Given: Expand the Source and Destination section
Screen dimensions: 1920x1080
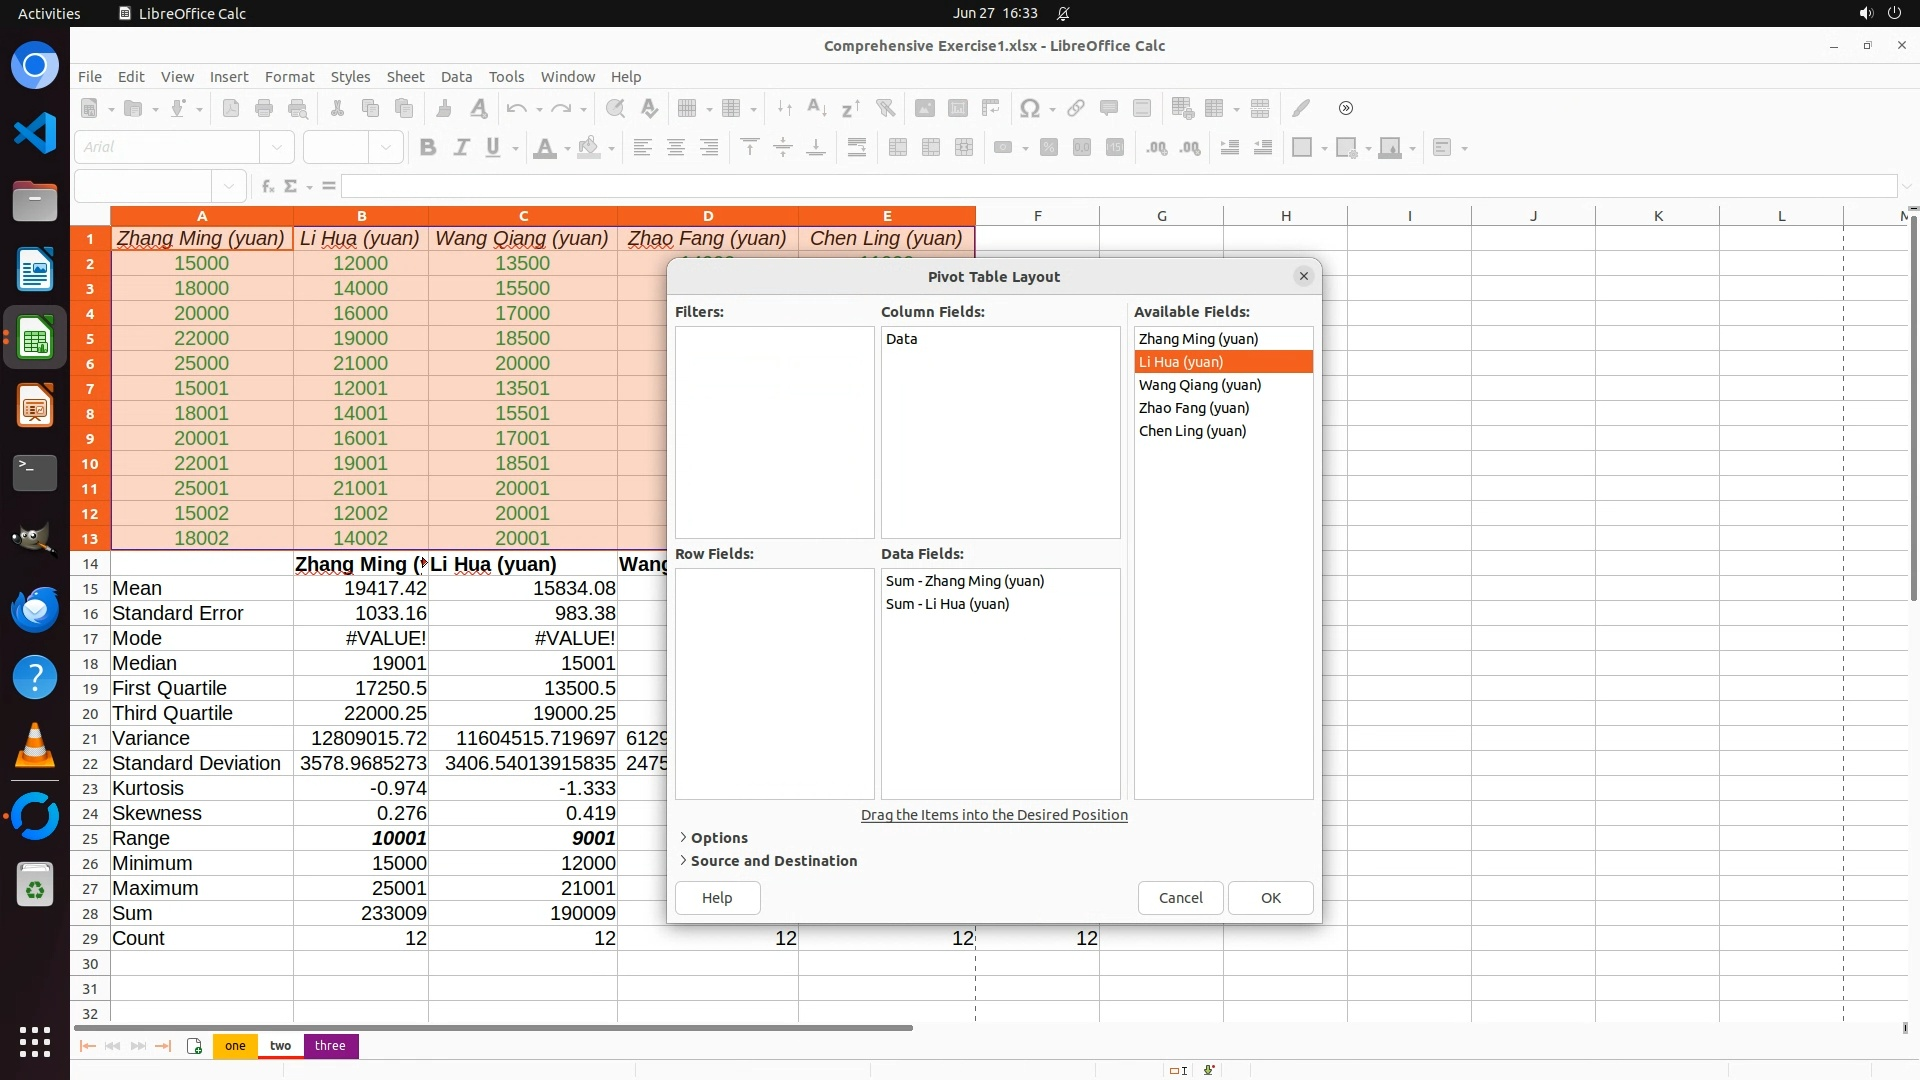Looking at the screenshot, I should click(772, 861).
